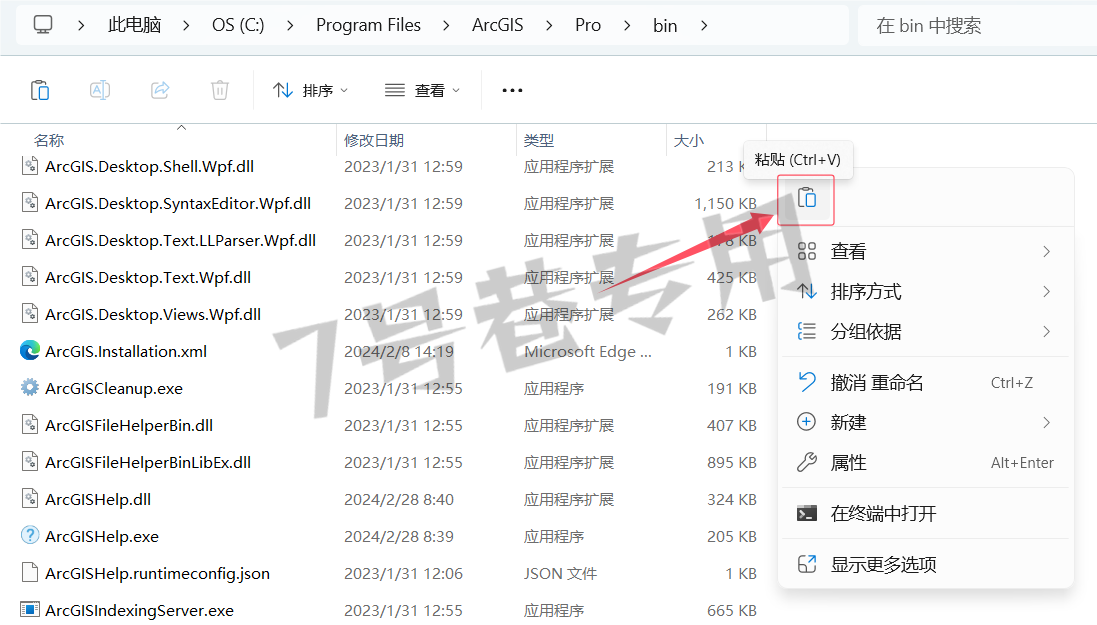Select file ArcGISHelp.exe

(x=101, y=536)
